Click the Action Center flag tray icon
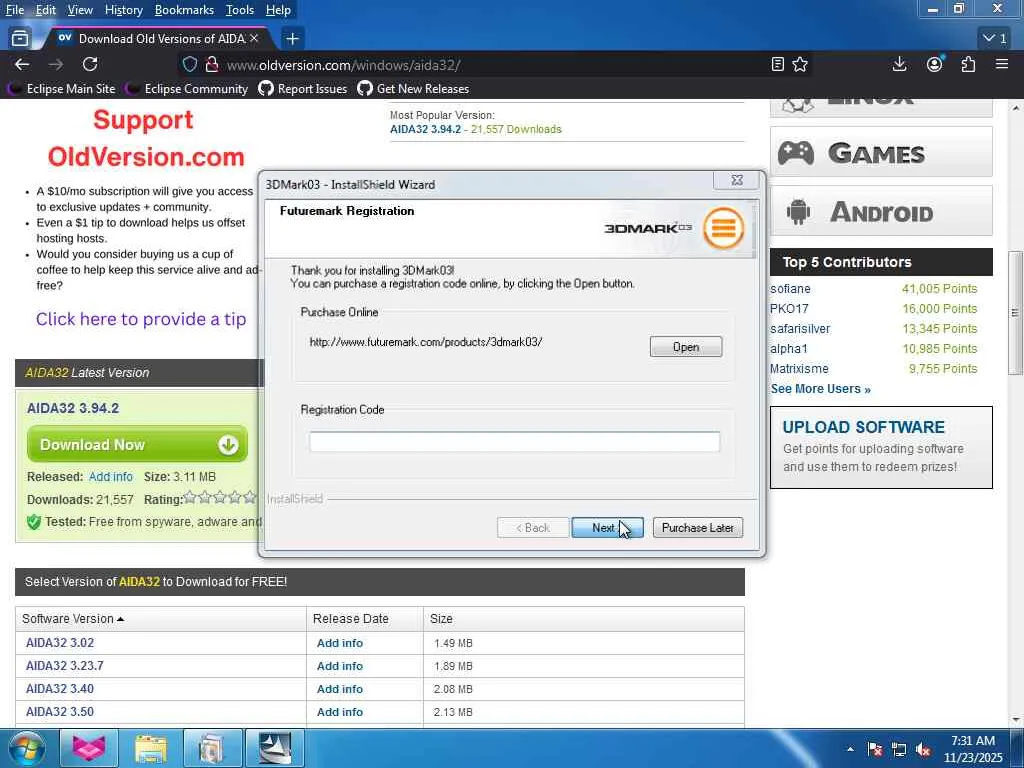 (x=875, y=749)
